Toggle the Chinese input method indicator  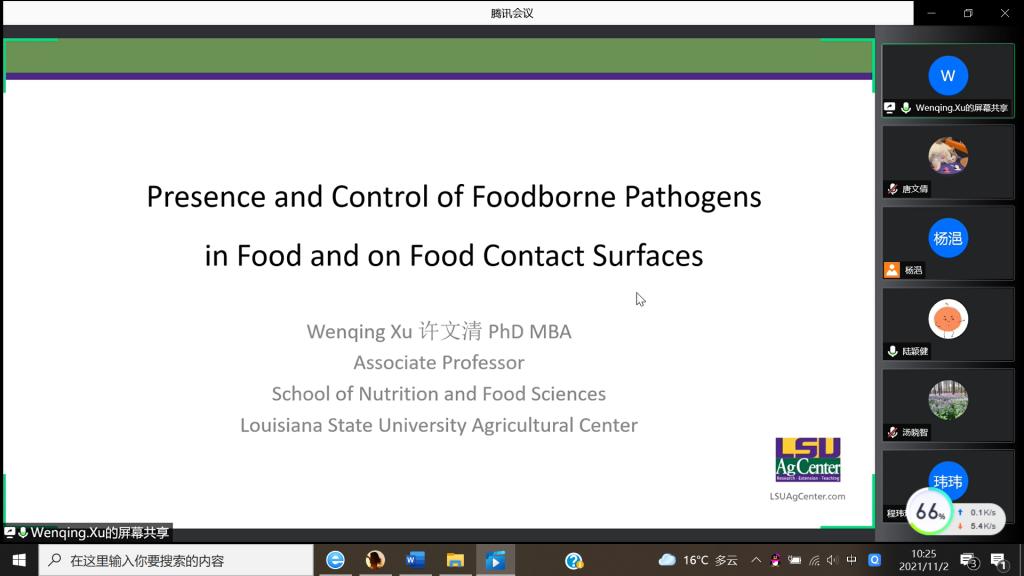click(852, 560)
